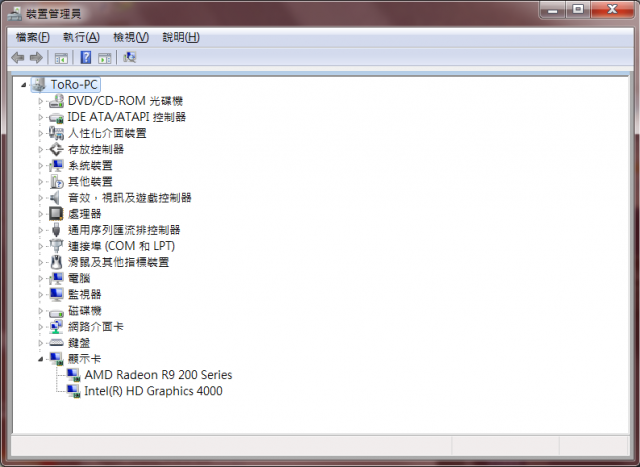Screen dimensions: 640x467
Task: Open the 檔案(F) menu
Action: pos(33,38)
